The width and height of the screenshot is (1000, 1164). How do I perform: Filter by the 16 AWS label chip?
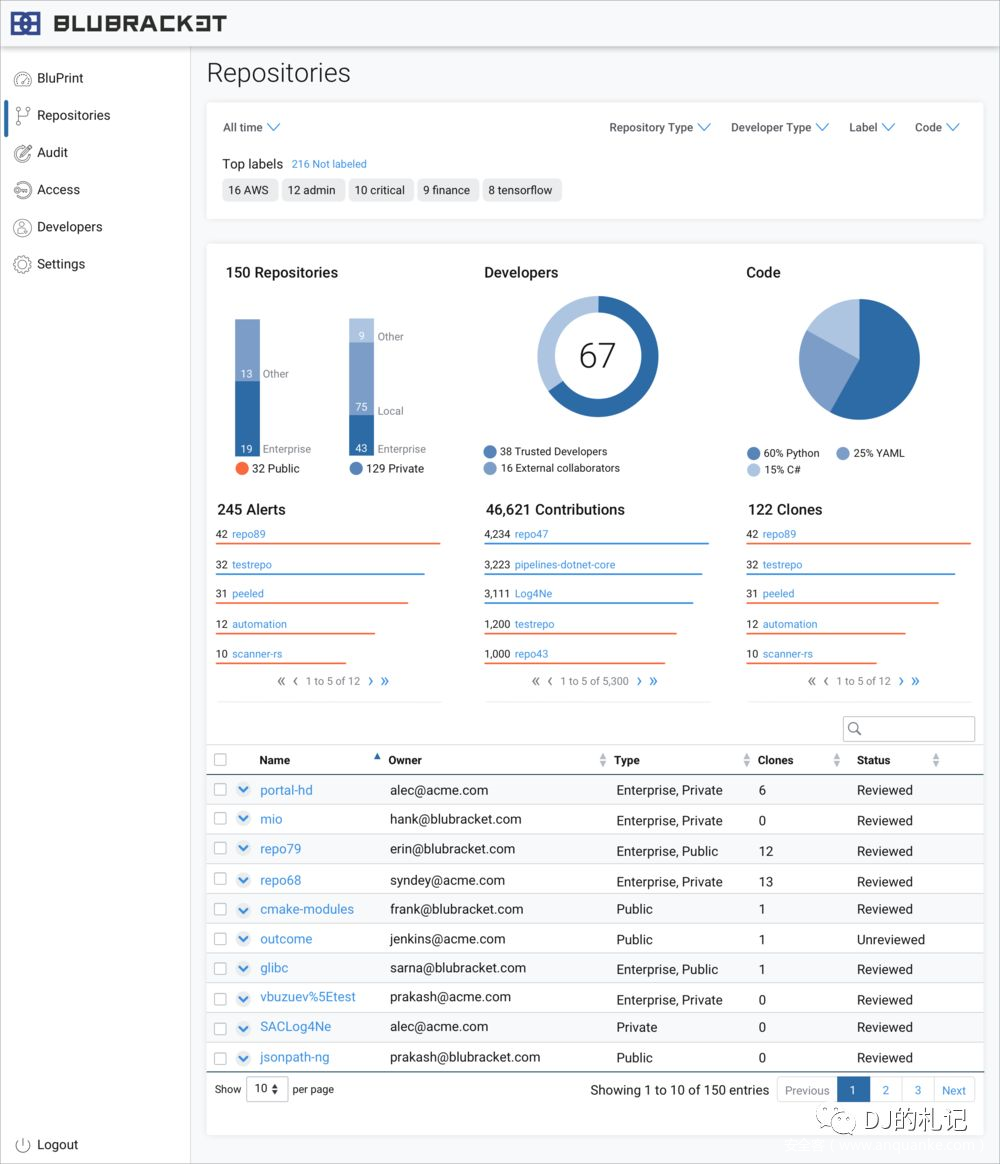248,190
